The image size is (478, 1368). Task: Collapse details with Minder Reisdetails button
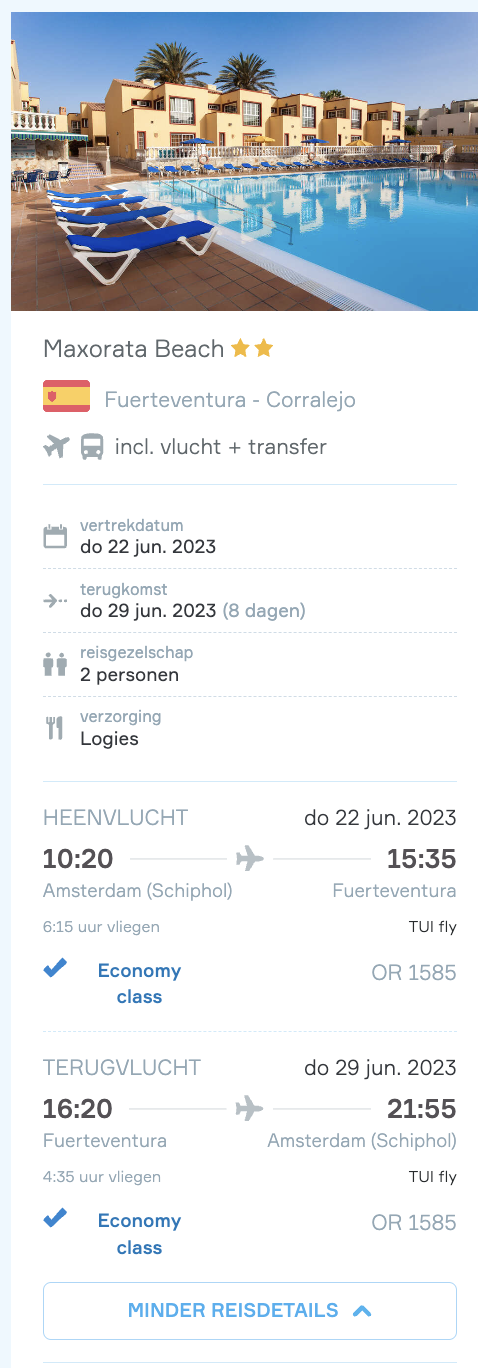pyautogui.click(x=250, y=1311)
